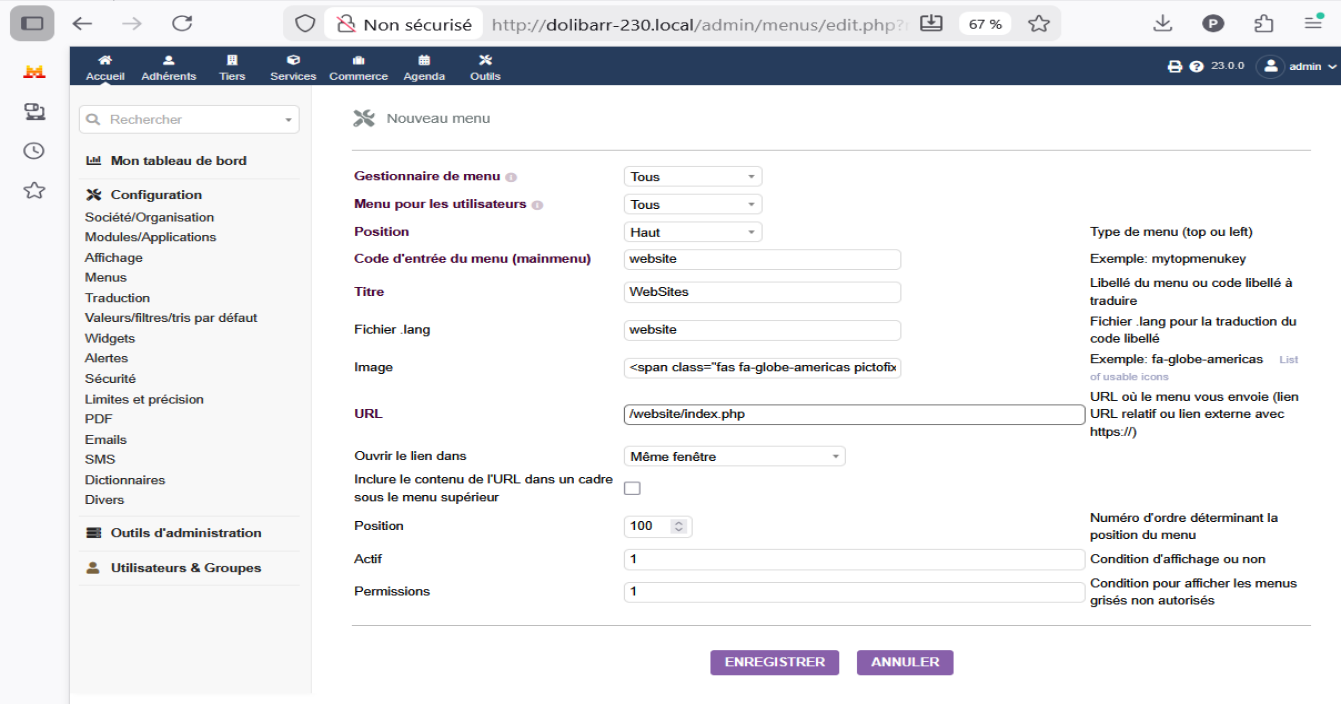Click the help question-mark icon

(x=1196, y=67)
